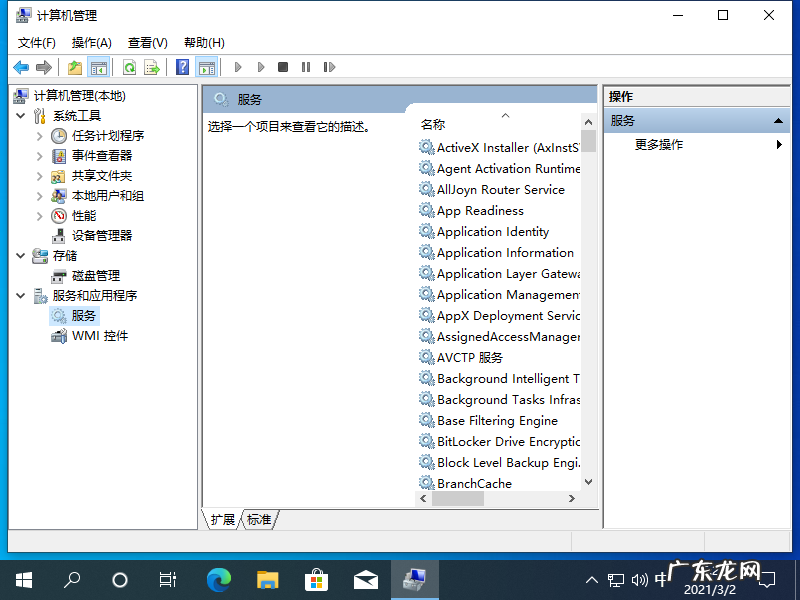This screenshot has width=800, height=600.
Task: Start the service using the play icon
Action: click(238, 67)
